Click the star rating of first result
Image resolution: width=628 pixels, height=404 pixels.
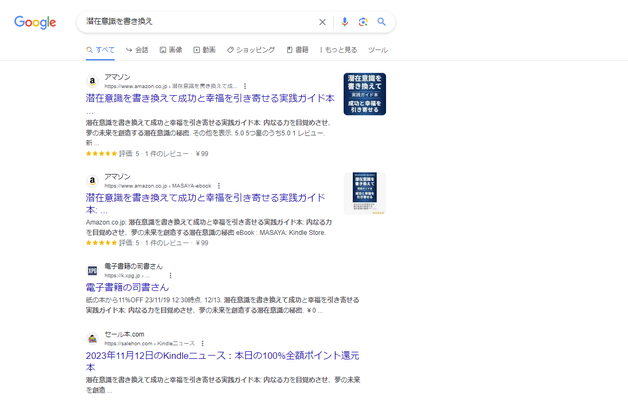click(x=101, y=154)
